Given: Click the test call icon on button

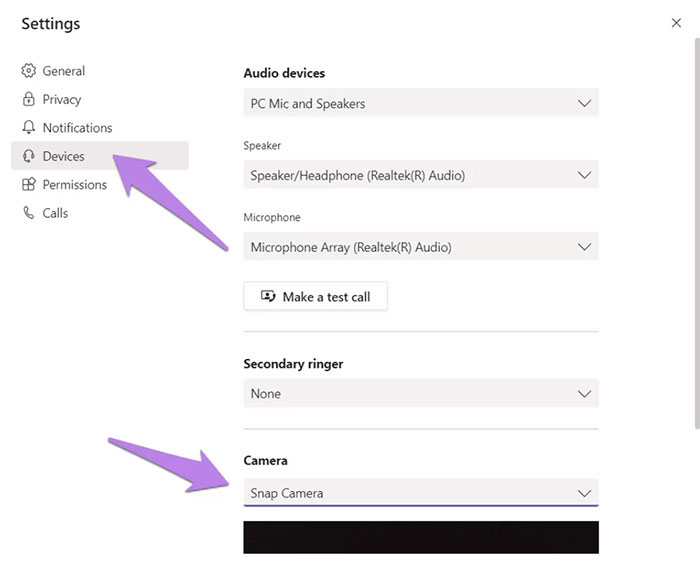Looking at the screenshot, I should click(268, 296).
